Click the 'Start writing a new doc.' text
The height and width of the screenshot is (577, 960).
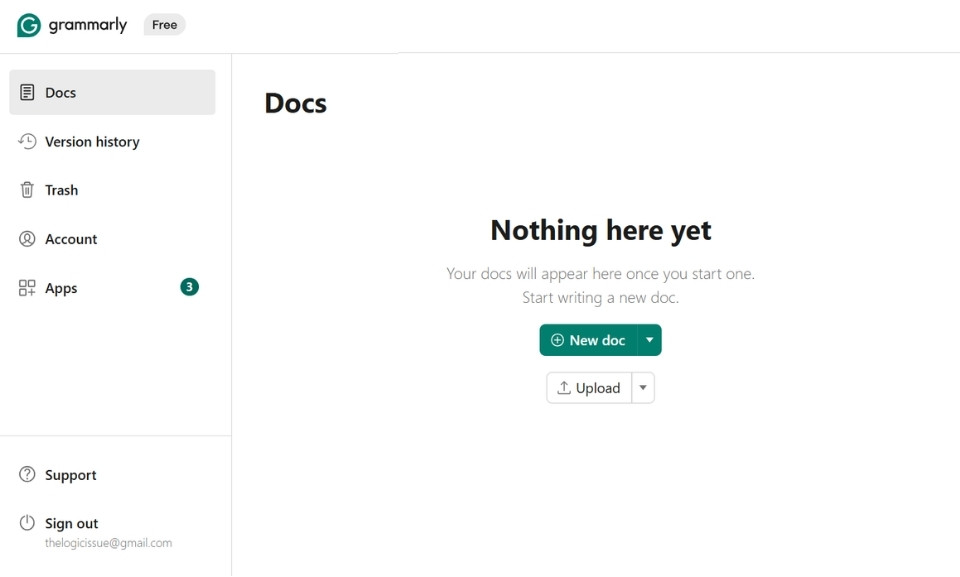tap(601, 298)
